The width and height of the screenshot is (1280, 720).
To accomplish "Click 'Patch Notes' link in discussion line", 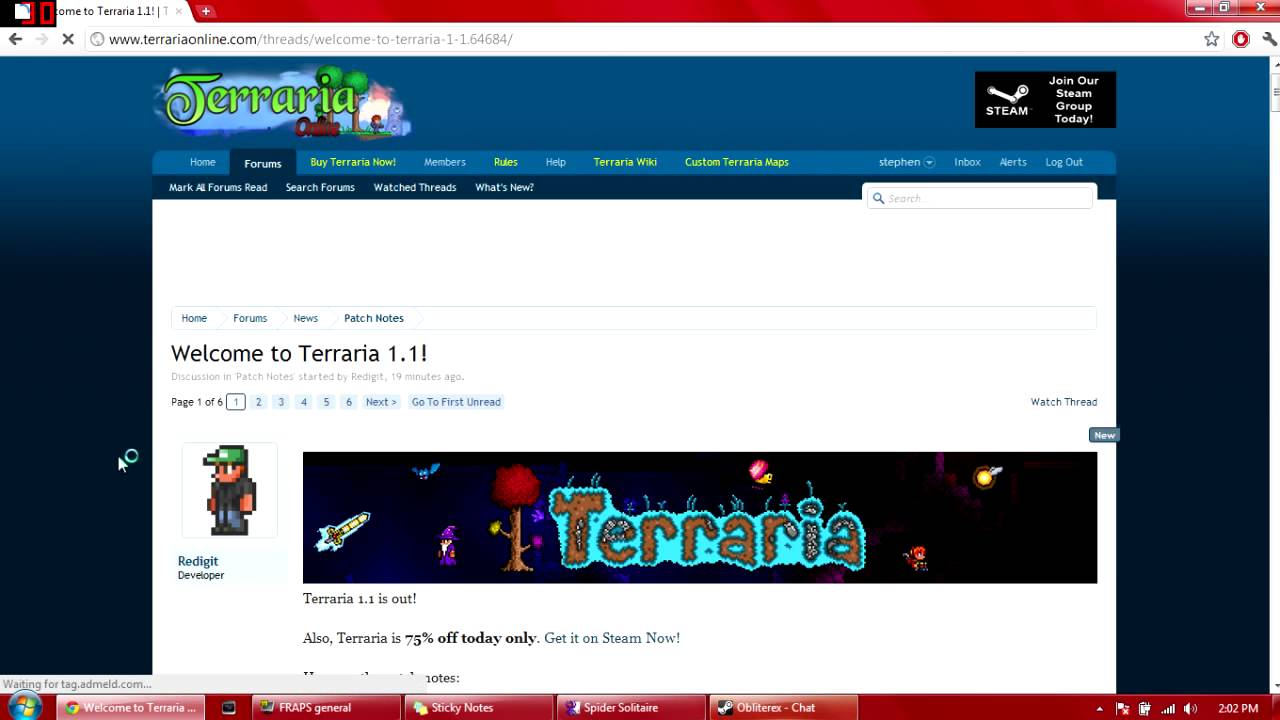I will (x=265, y=377).
